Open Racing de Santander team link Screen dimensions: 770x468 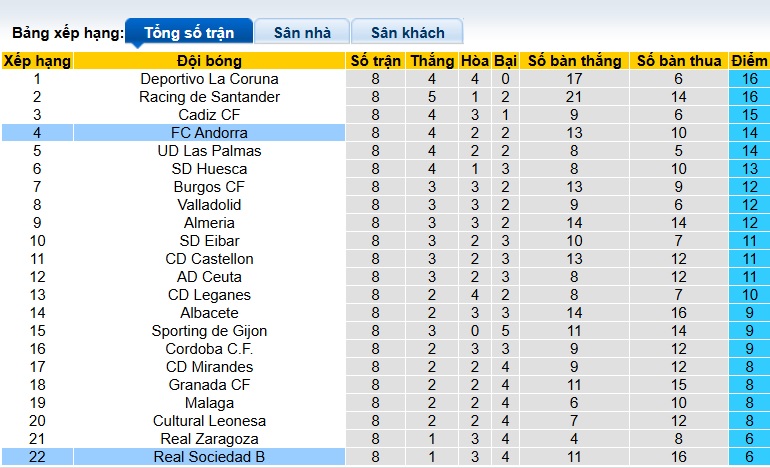[x=209, y=97]
